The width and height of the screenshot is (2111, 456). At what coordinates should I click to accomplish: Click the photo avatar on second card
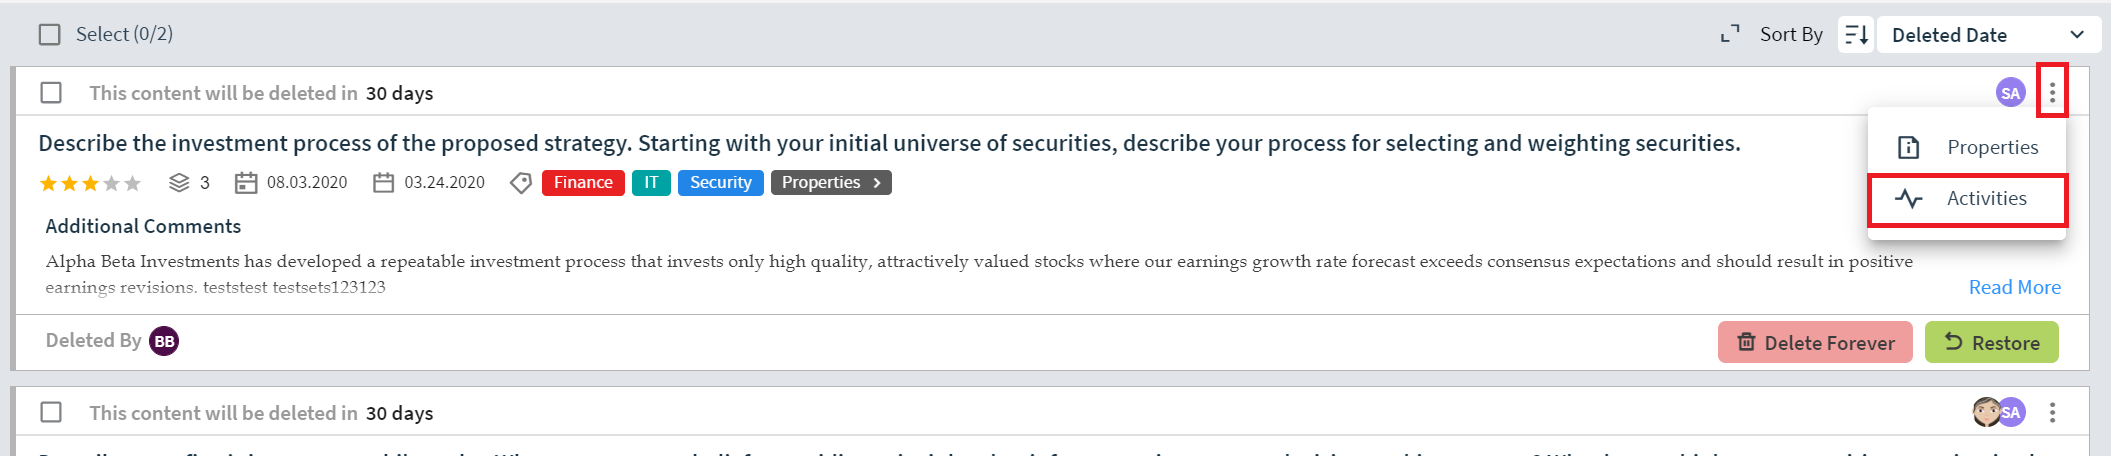tap(1986, 412)
